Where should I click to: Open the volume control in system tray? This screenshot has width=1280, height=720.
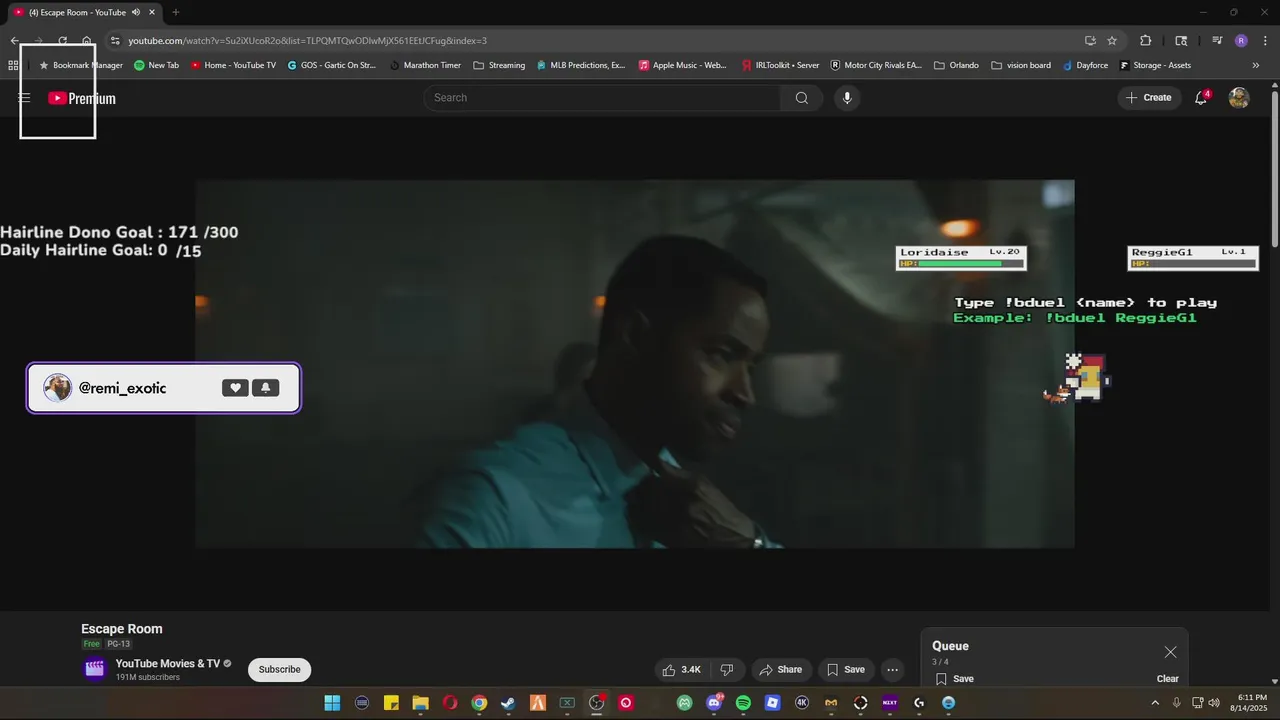pos(1215,703)
